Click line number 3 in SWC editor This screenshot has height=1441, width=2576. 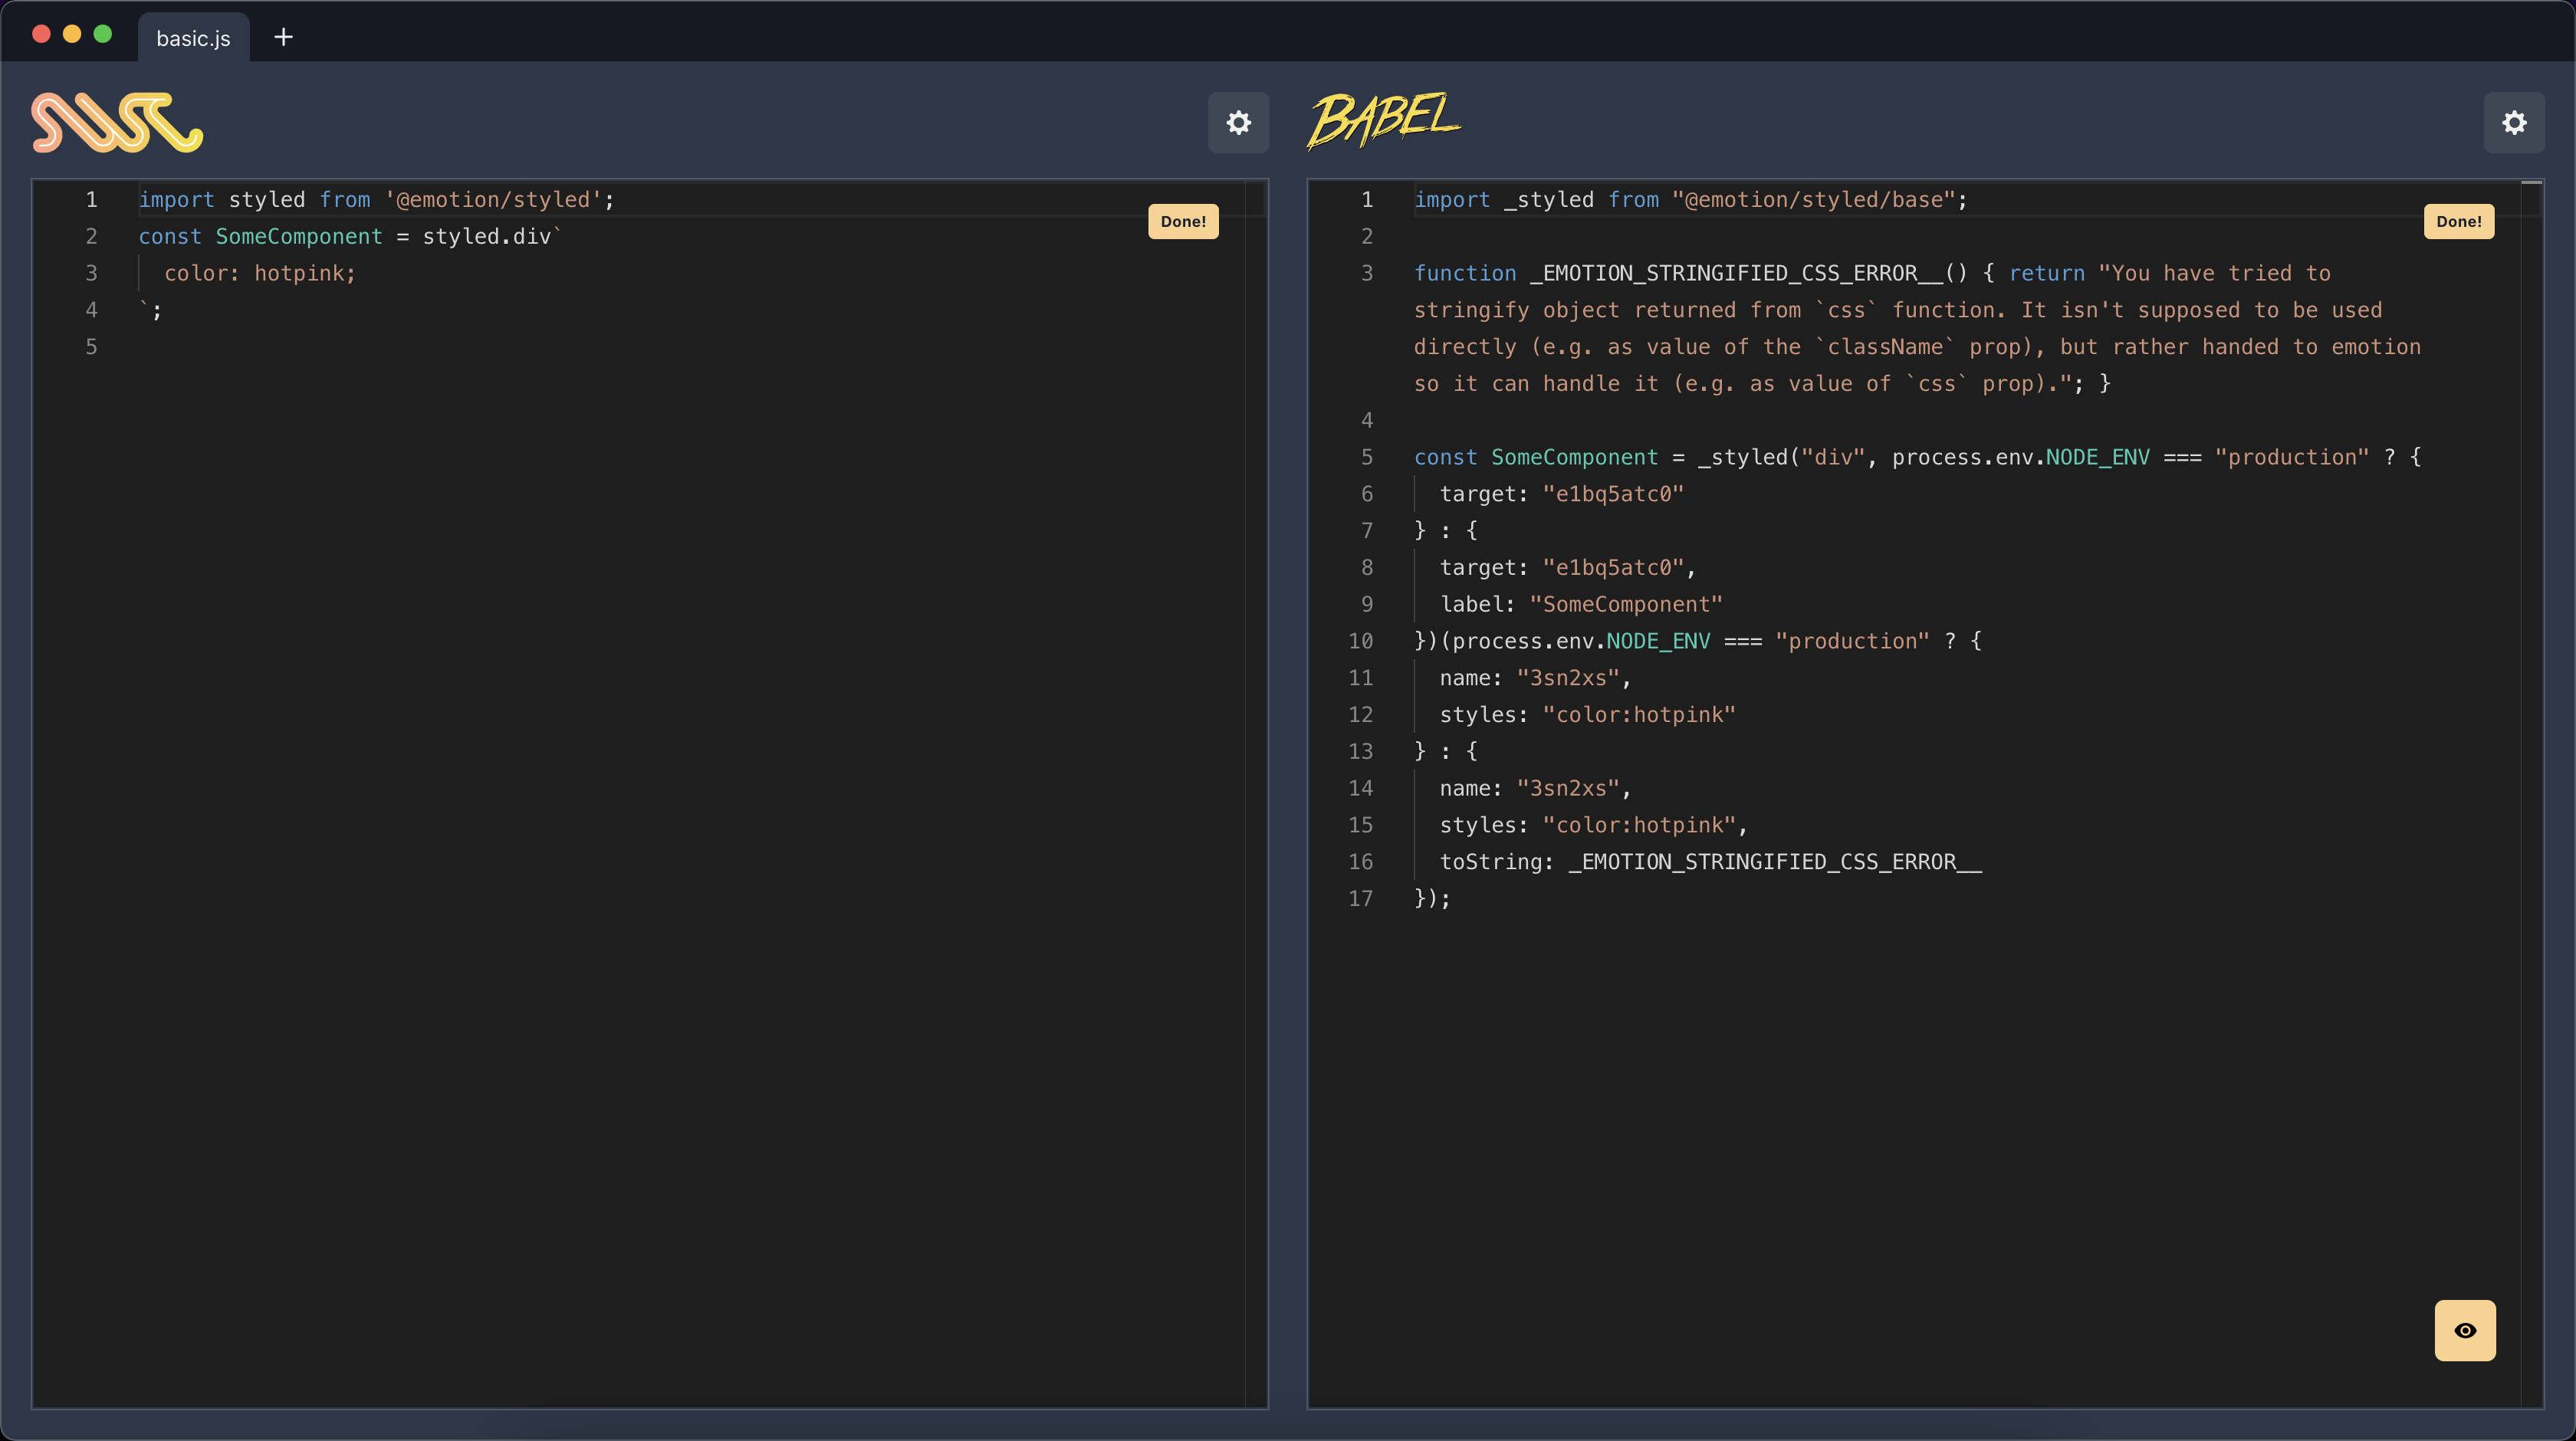point(91,273)
